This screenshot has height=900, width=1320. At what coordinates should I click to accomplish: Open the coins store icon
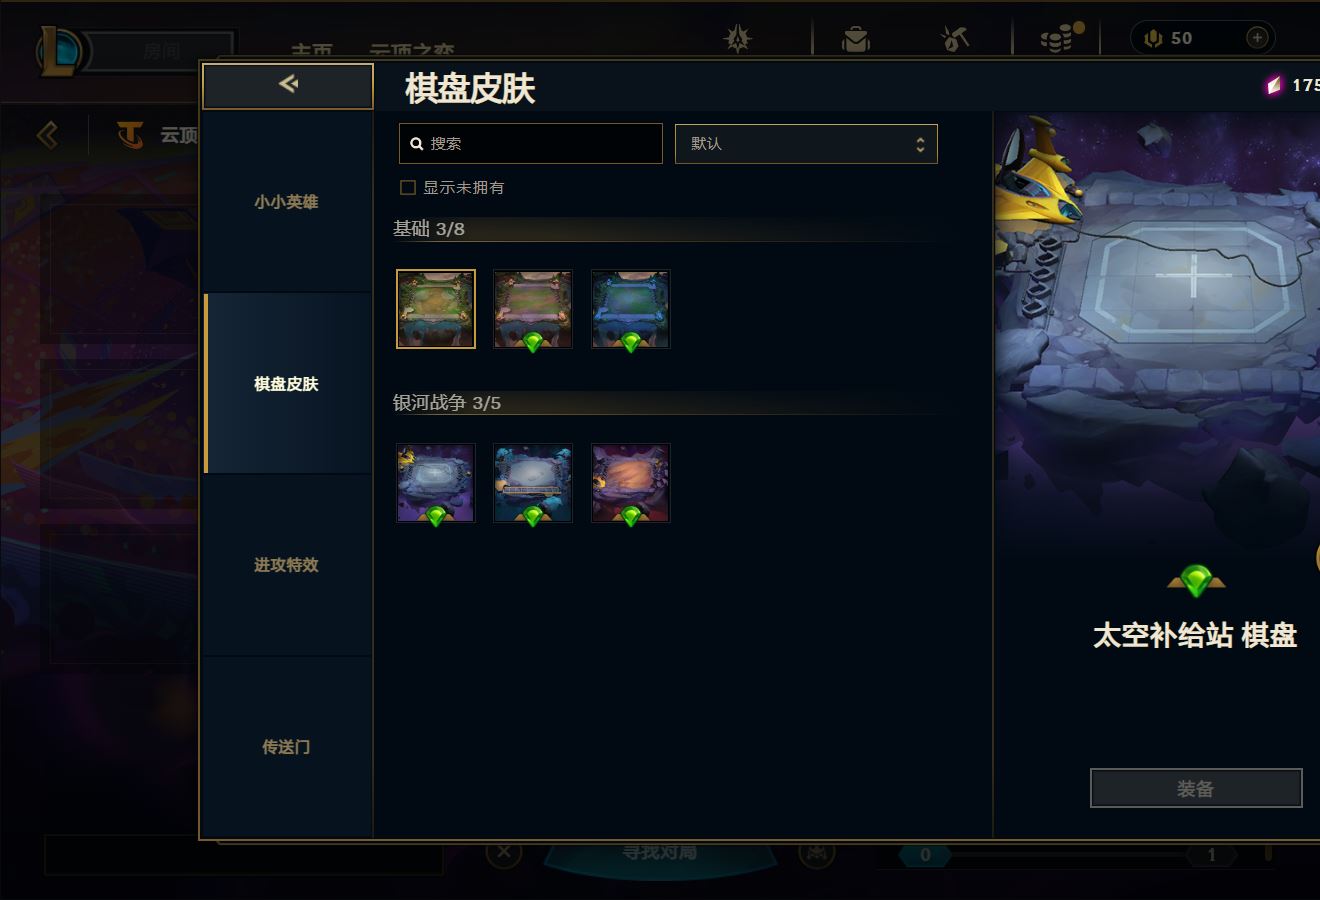[1060, 38]
